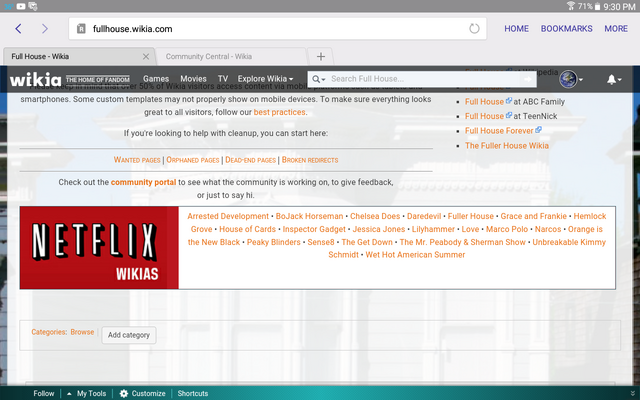This screenshot has width=640, height=400.
Task: Click Customize in the bottom toolbar
Action: pos(148,393)
